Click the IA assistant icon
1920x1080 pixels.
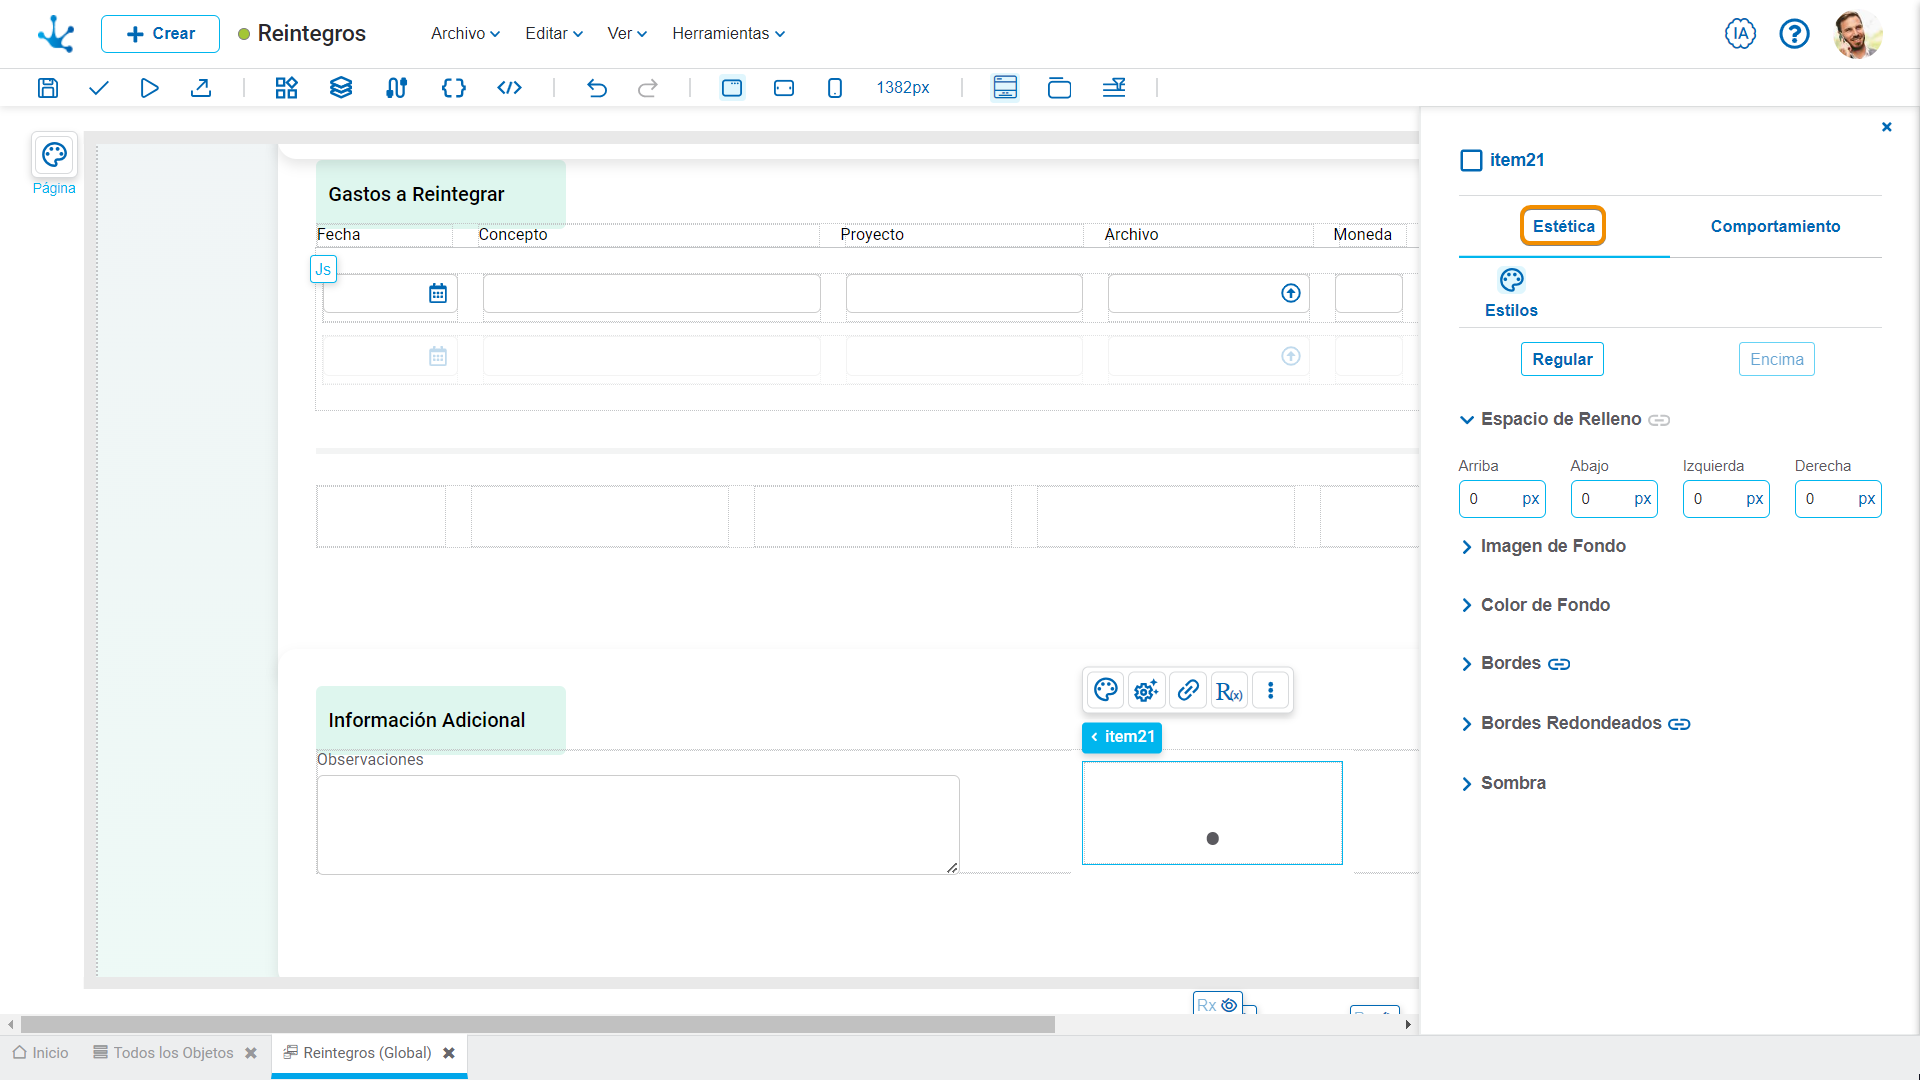(1740, 34)
